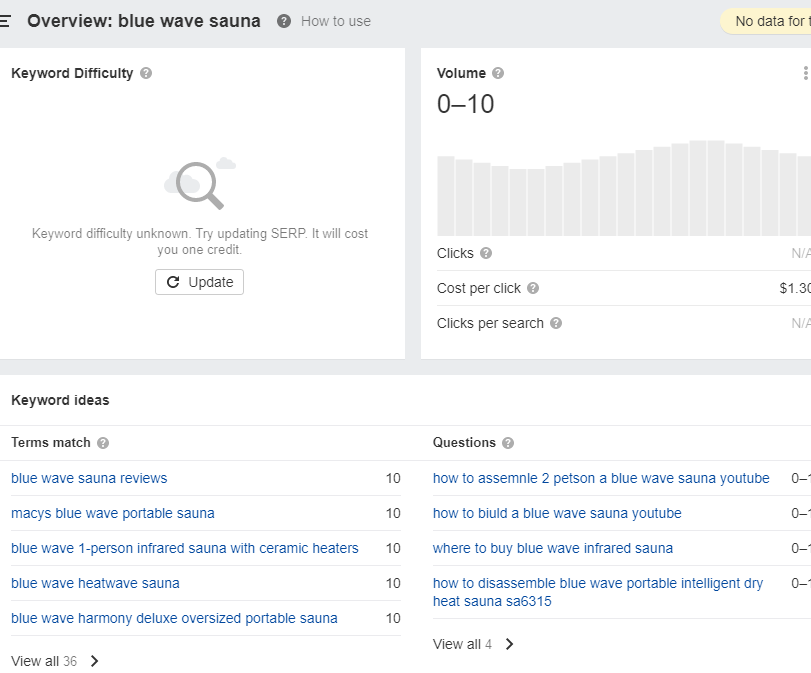Image resolution: width=811 pixels, height=673 pixels.
Task: Click the No data notification banner
Action: pyautogui.click(x=766, y=21)
